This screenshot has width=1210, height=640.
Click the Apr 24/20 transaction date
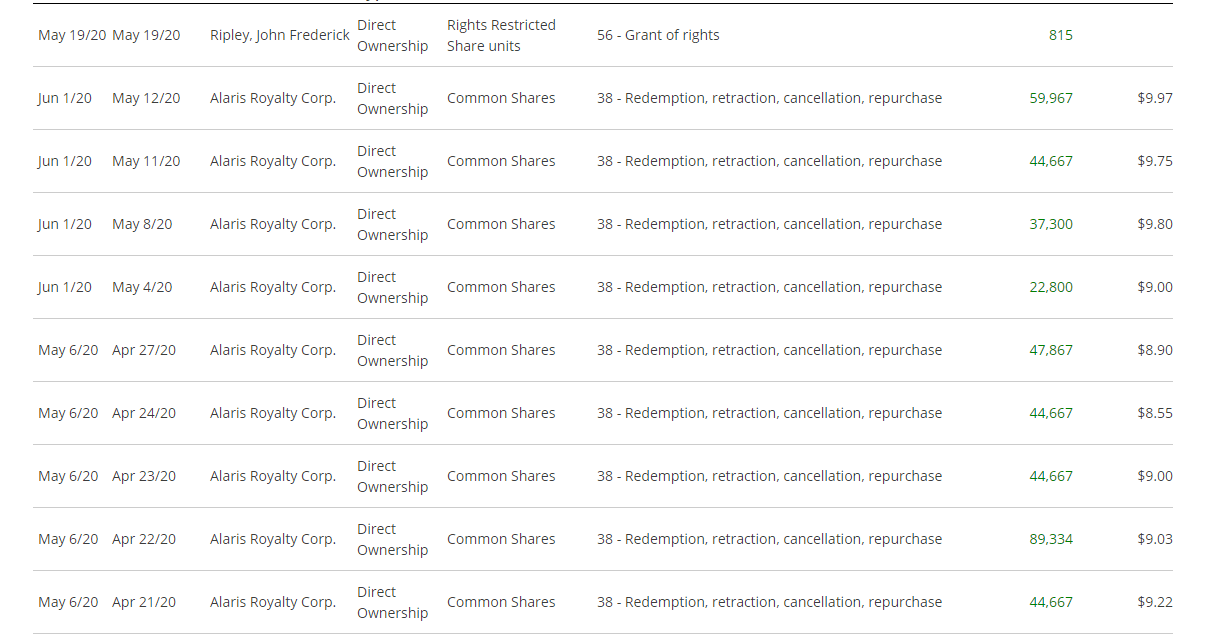point(144,413)
